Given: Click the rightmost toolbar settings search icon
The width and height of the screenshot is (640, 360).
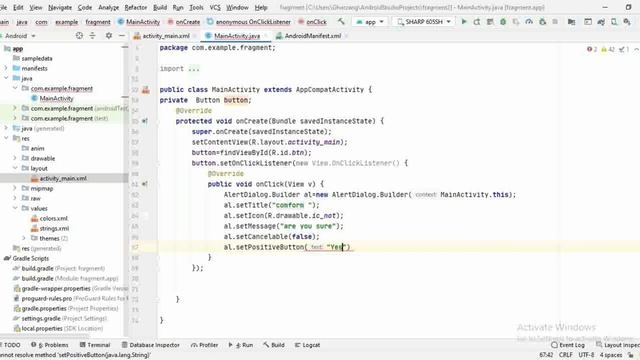Looking at the screenshot, I should (x=627, y=22).
